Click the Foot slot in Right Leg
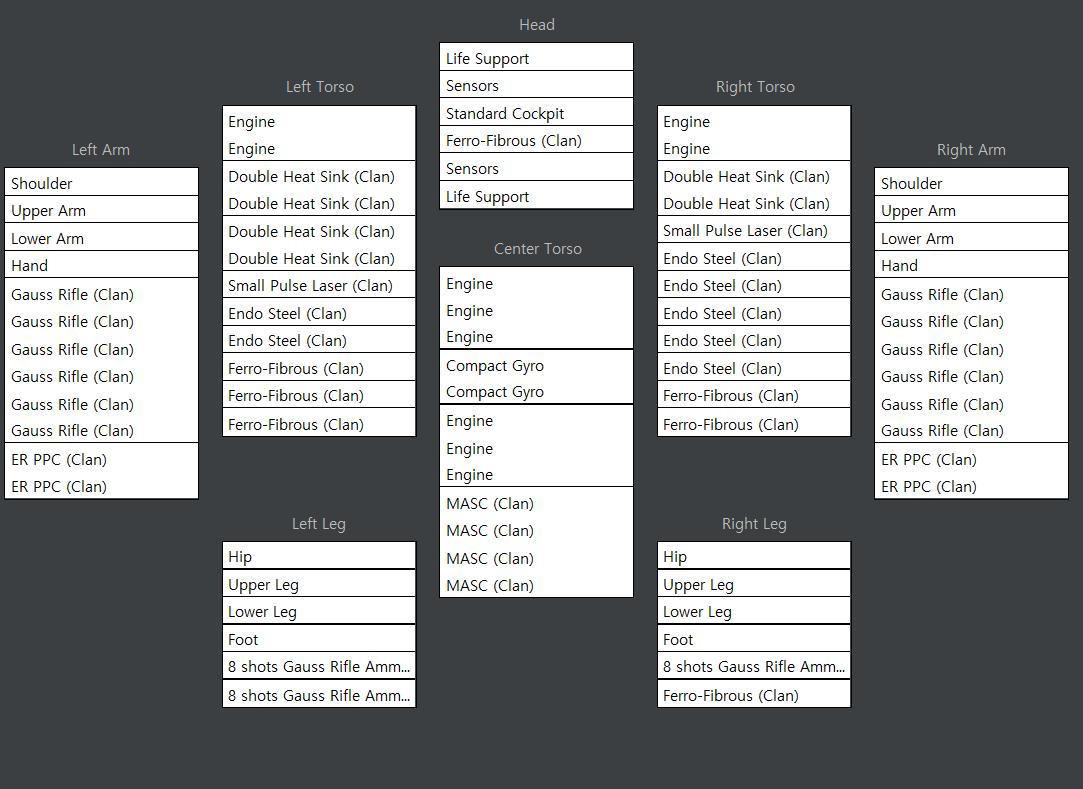Screen dimensions: 1083x789 tap(754, 640)
